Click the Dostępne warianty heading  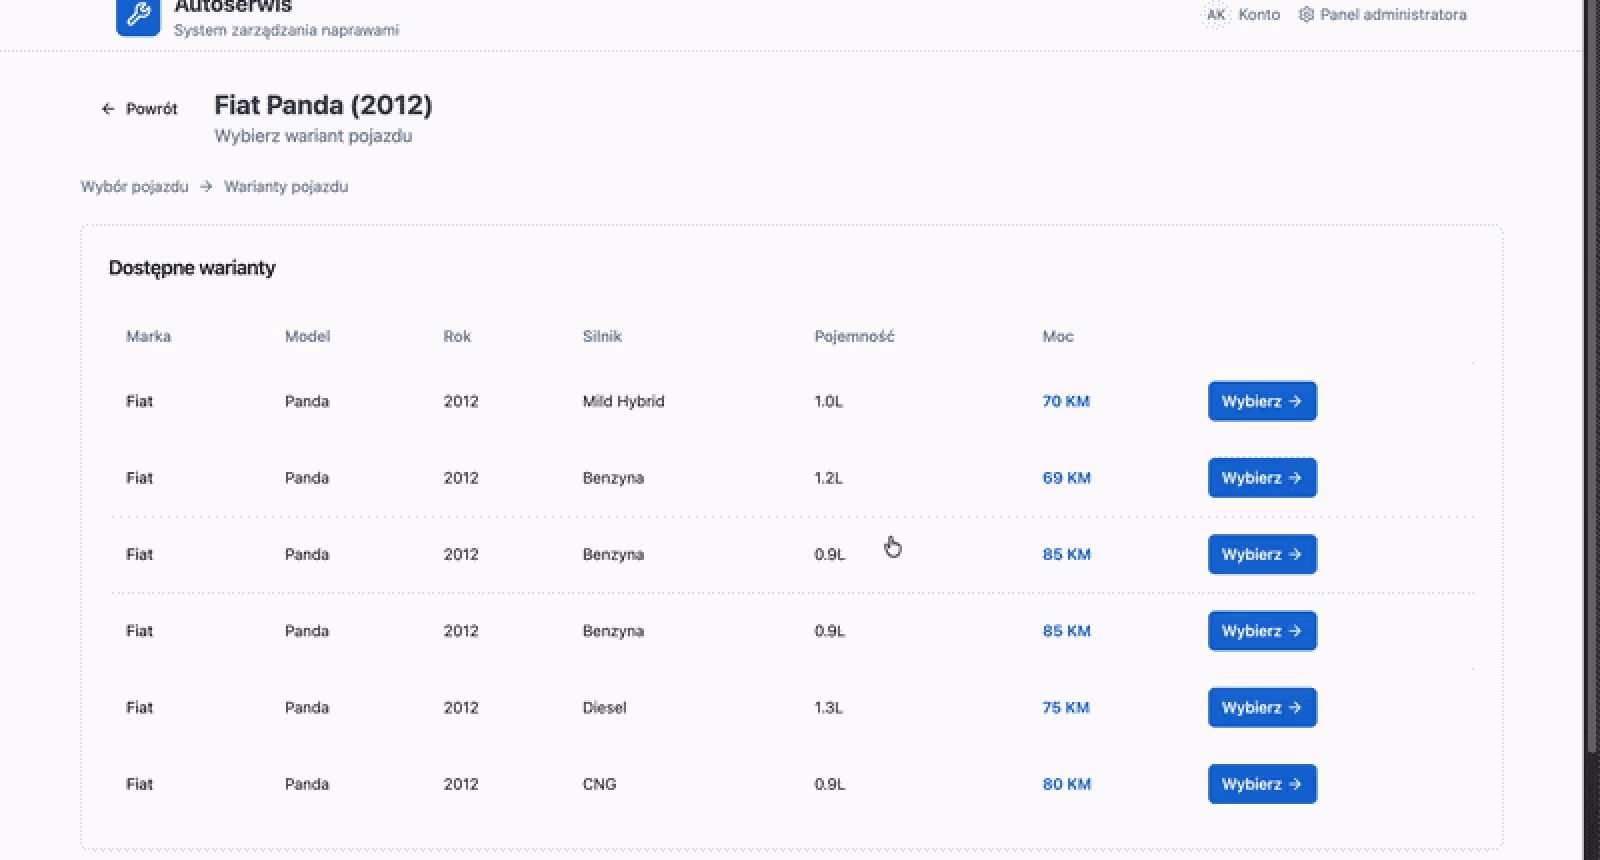click(x=192, y=268)
